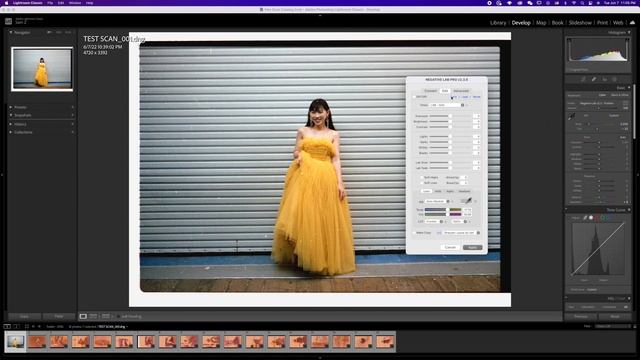Click the Previous button in right panel

point(581,316)
